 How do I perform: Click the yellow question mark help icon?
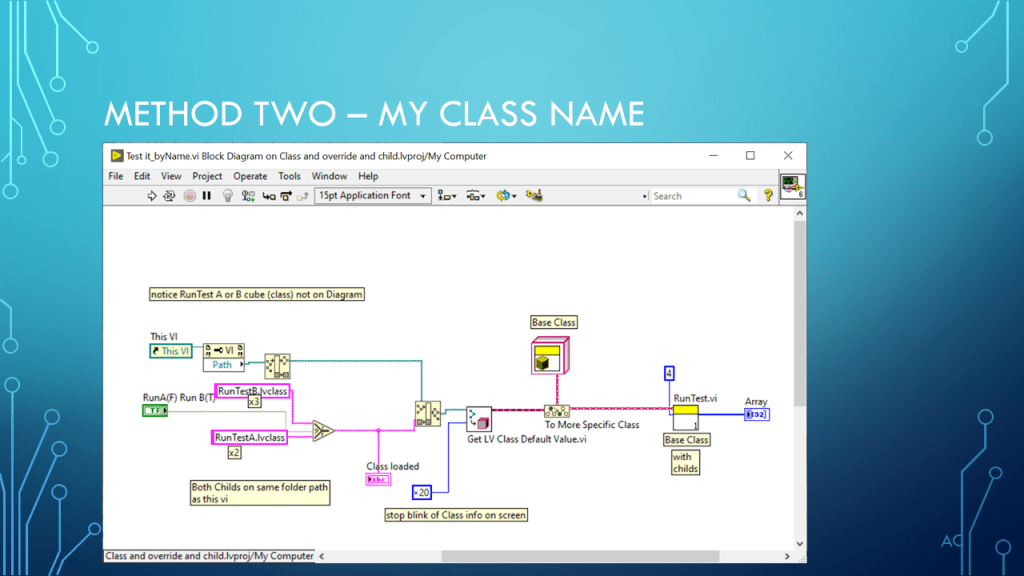pyautogui.click(x=768, y=196)
